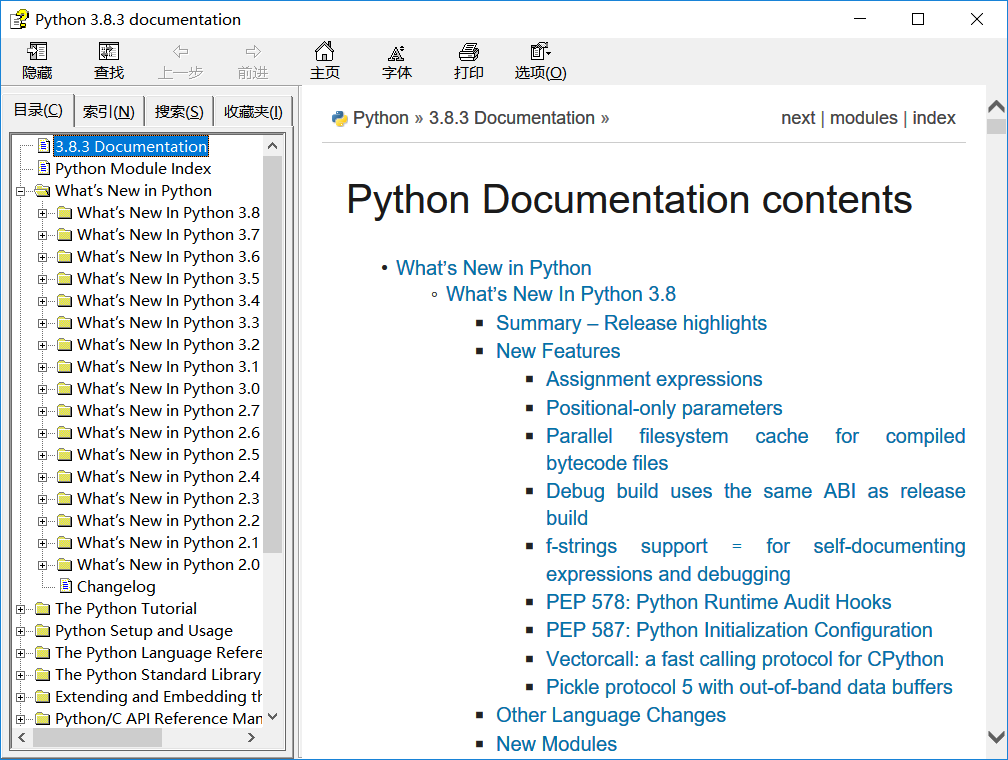Expand What's New In Python 3.2 node
The height and width of the screenshot is (760, 1008).
point(42,345)
